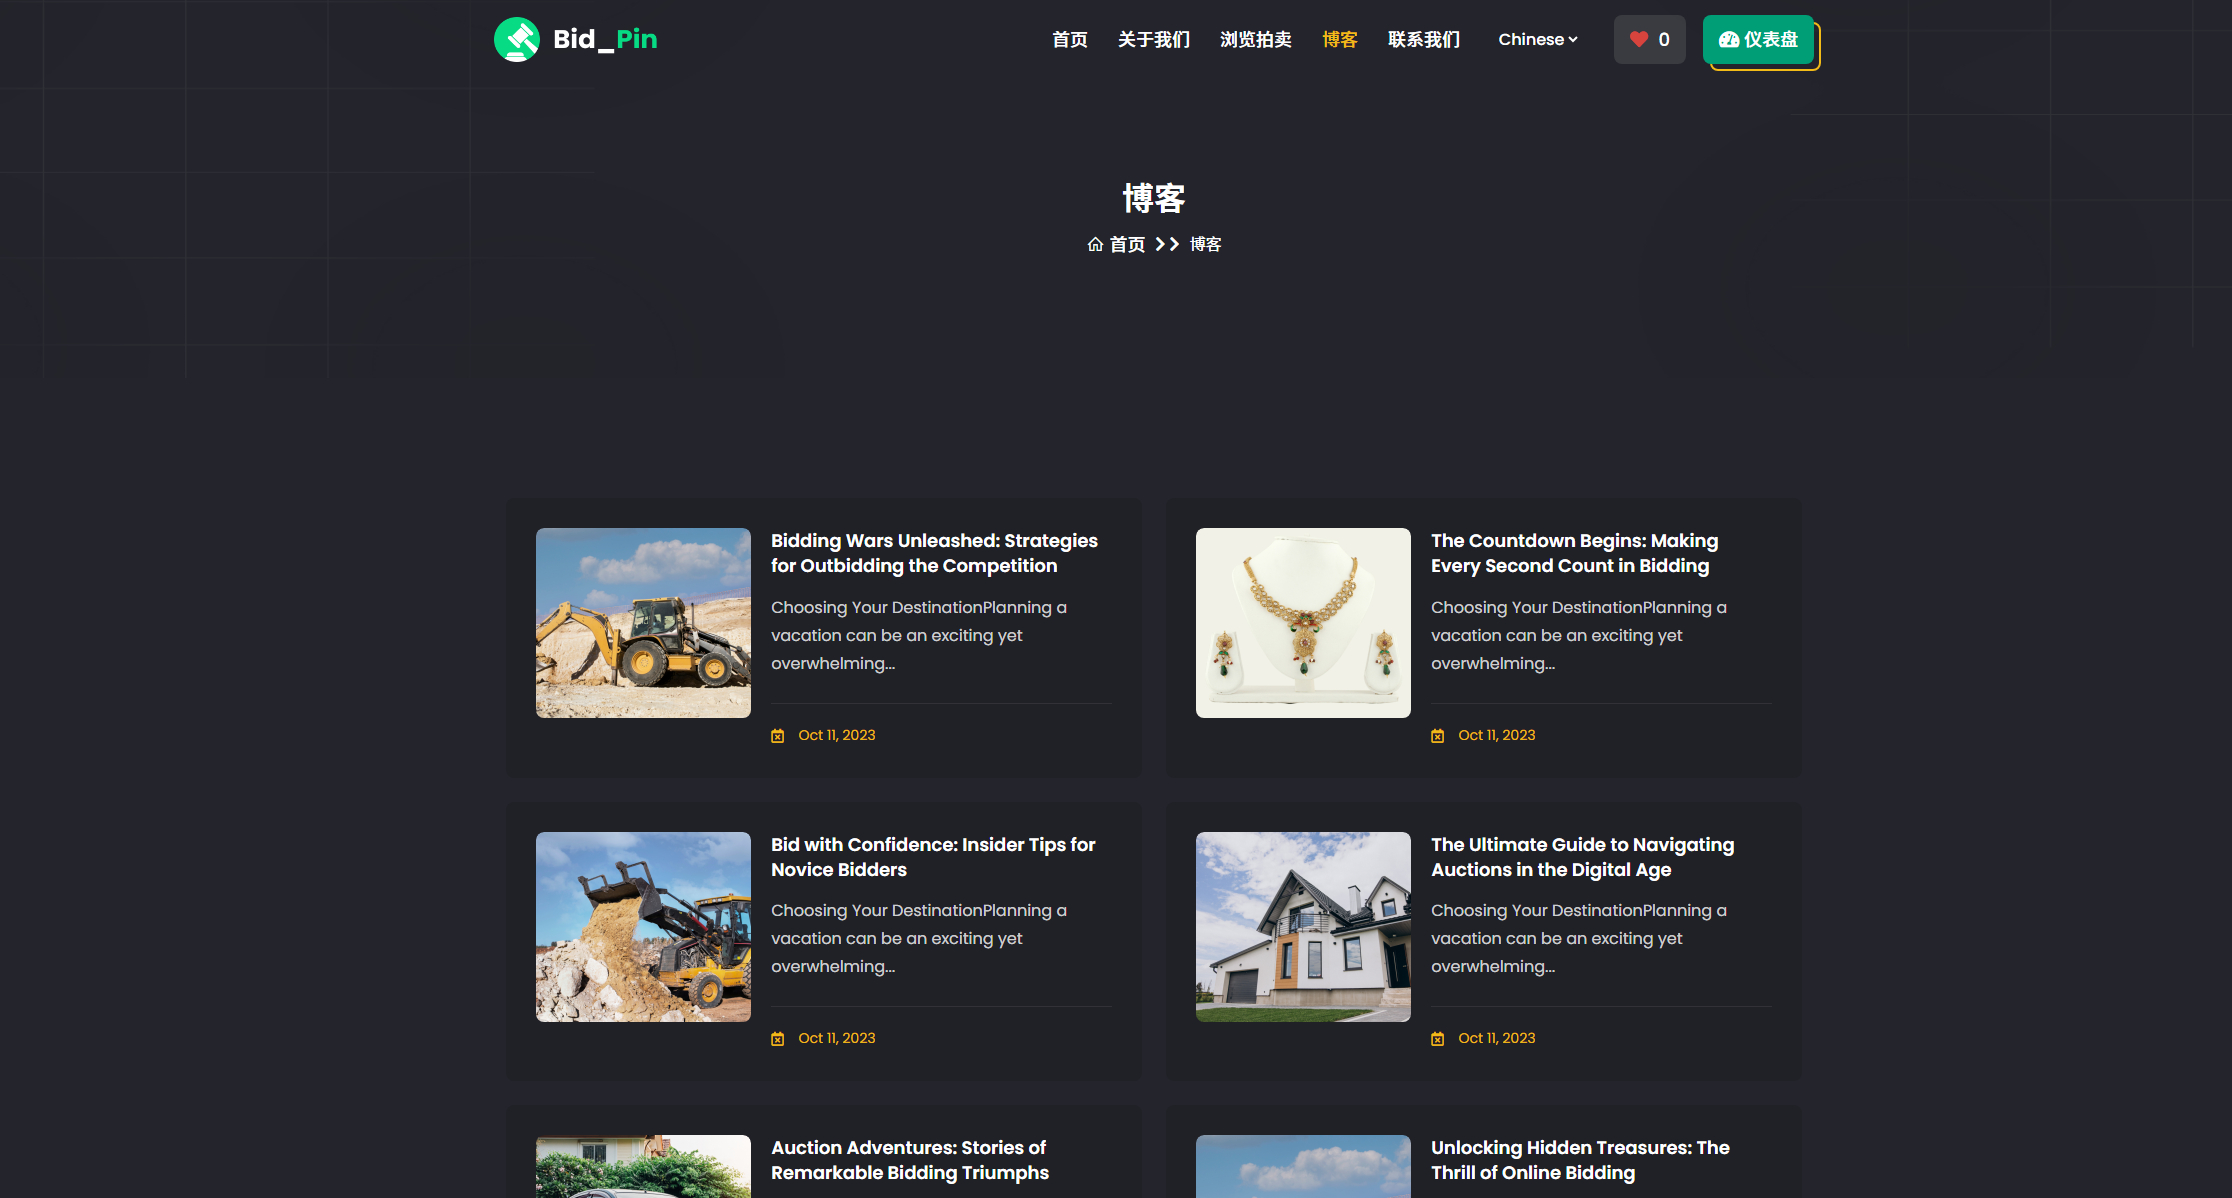The height and width of the screenshot is (1198, 2232).
Task: Click the red heart wishlist icon
Action: click(1638, 39)
